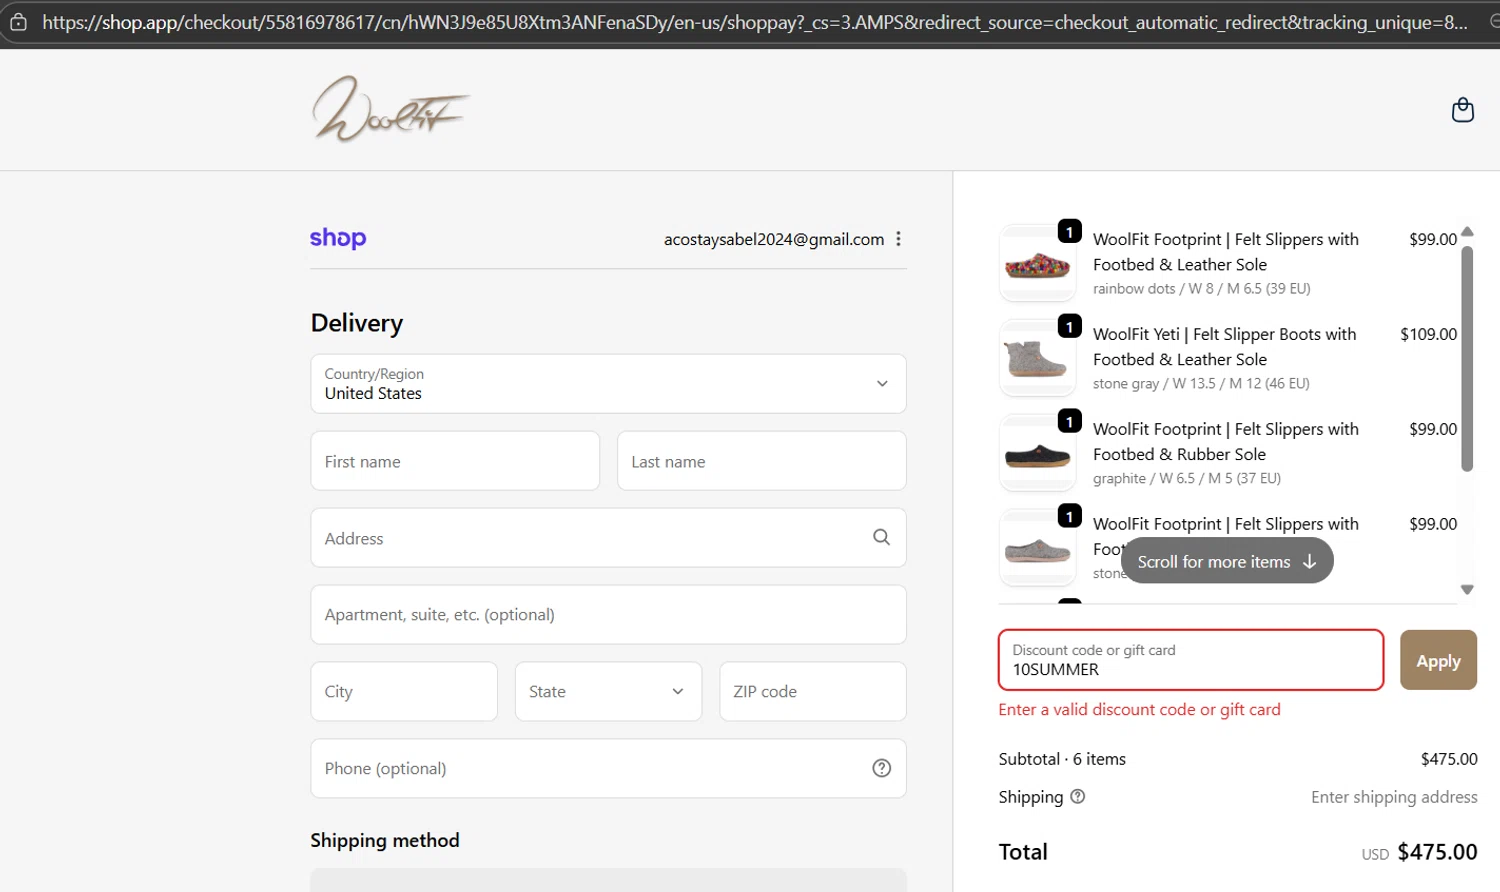Click the graphite rubber sole slipper thumbnail

coord(1037,454)
